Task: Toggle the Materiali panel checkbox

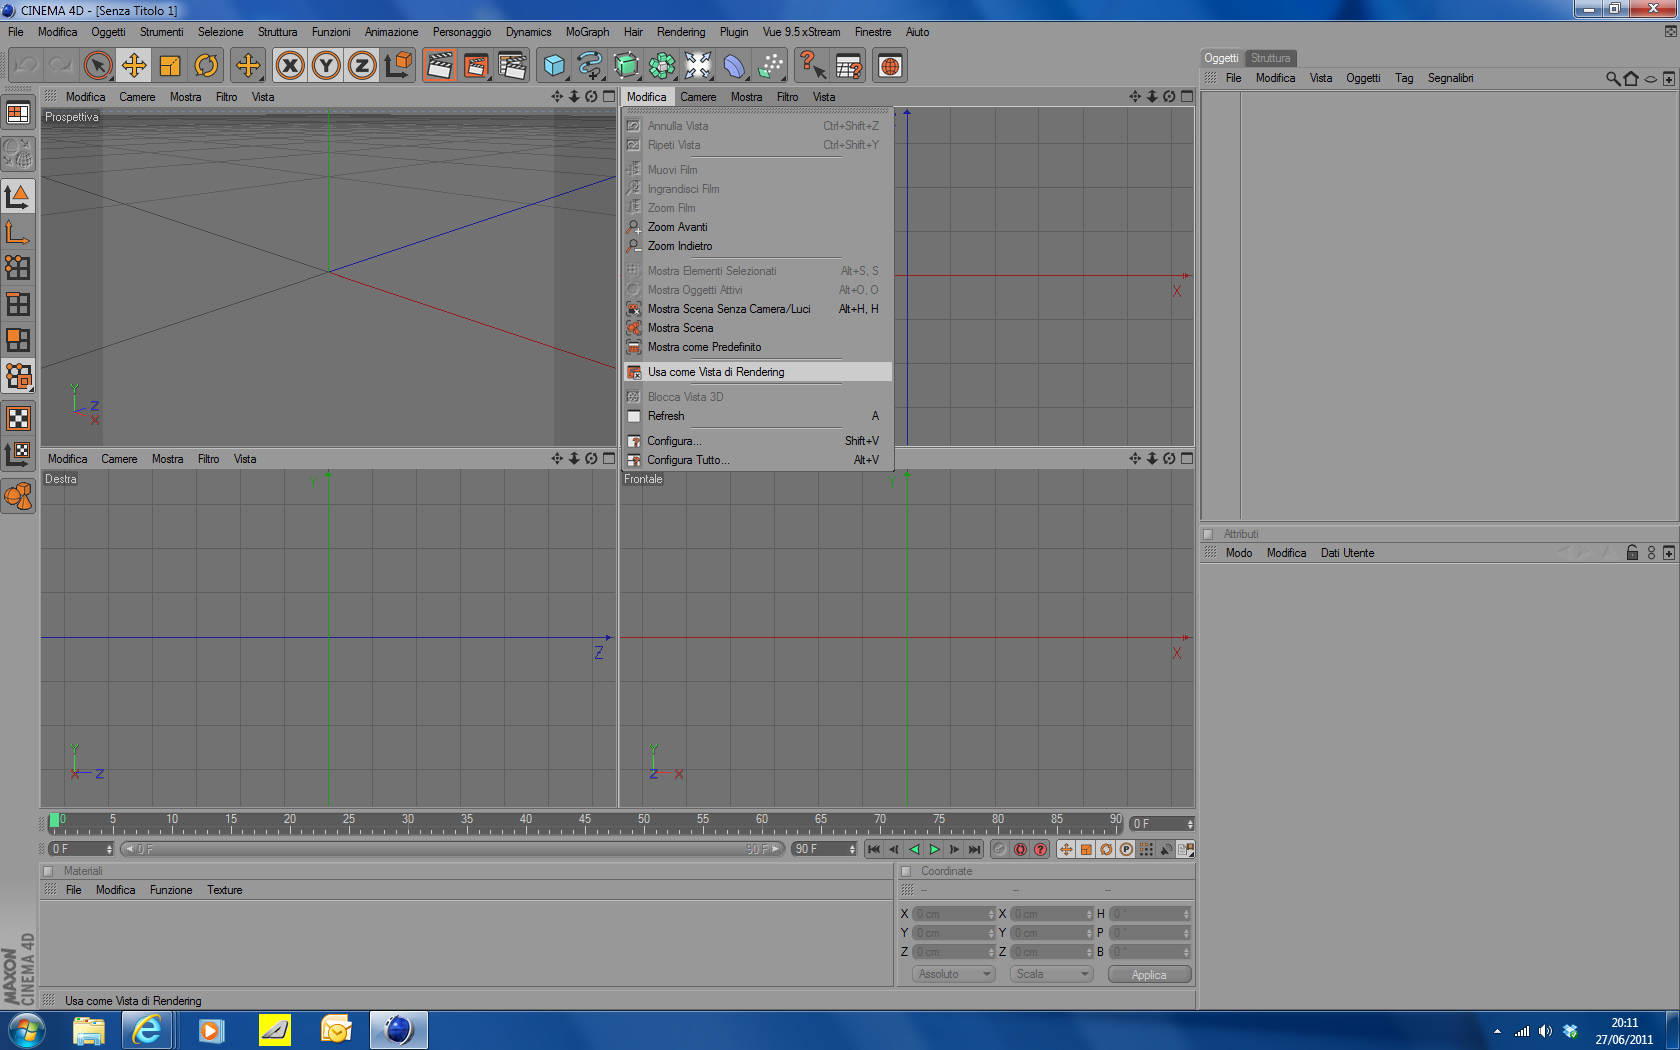Action: click(48, 871)
